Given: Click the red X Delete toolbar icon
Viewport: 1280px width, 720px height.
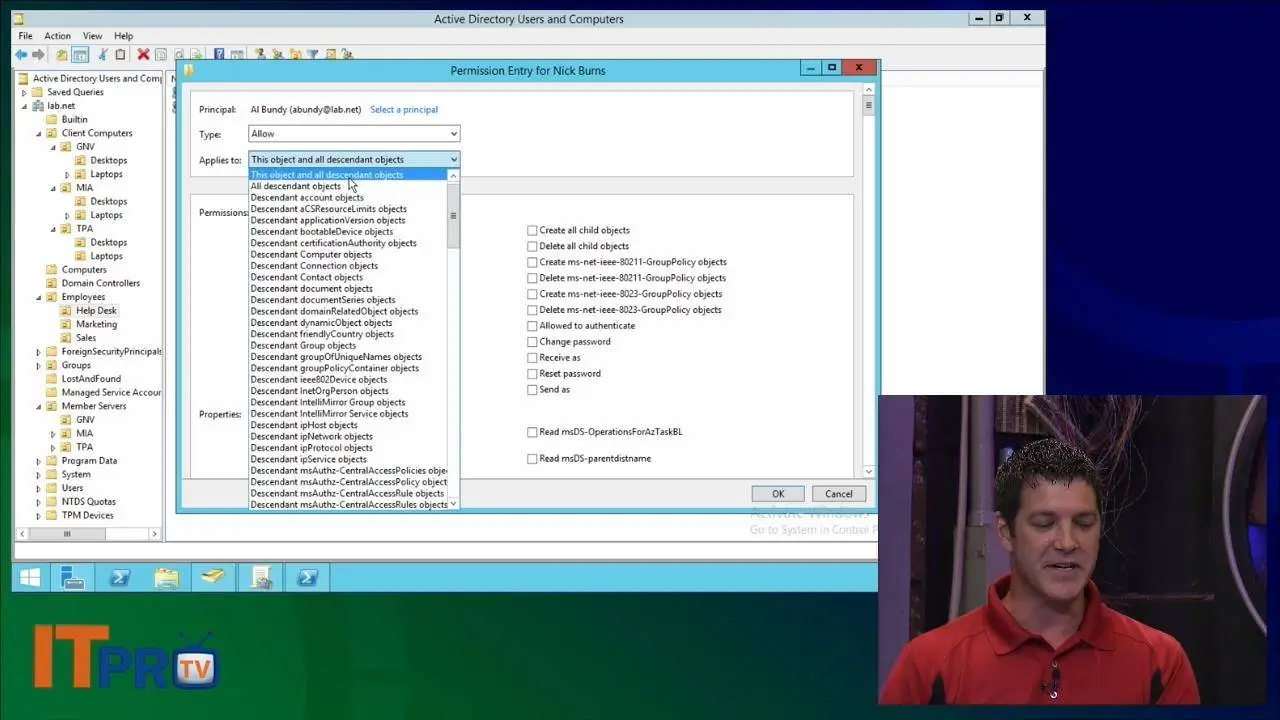Looking at the screenshot, I should click(x=143, y=54).
